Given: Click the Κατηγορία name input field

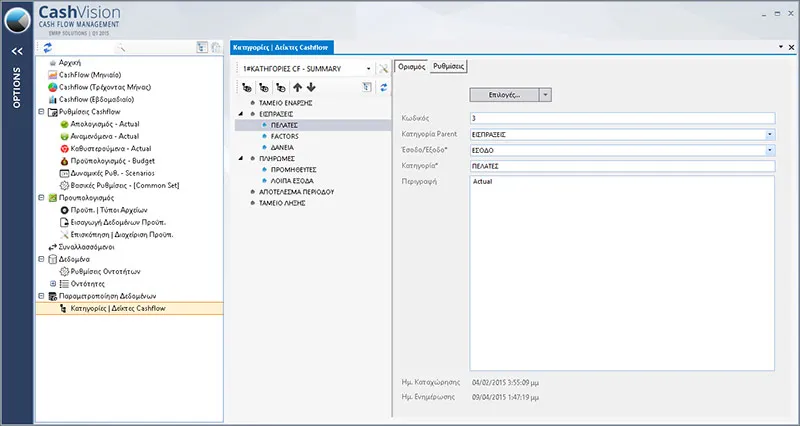Looking at the screenshot, I should tap(622, 166).
